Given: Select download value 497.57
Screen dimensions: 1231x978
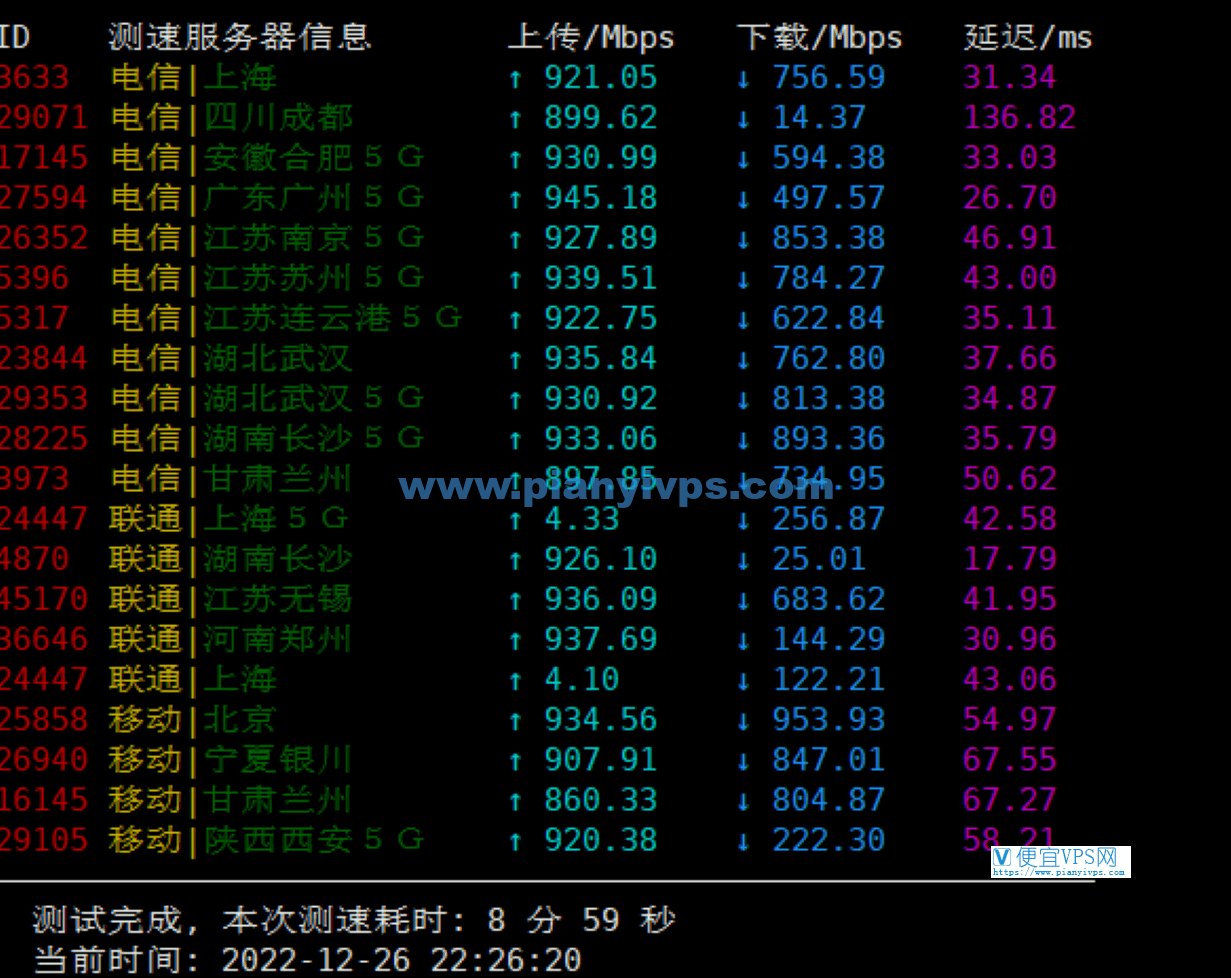Looking at the screenshot, I should pyautogui.click(x=829, y=197).
